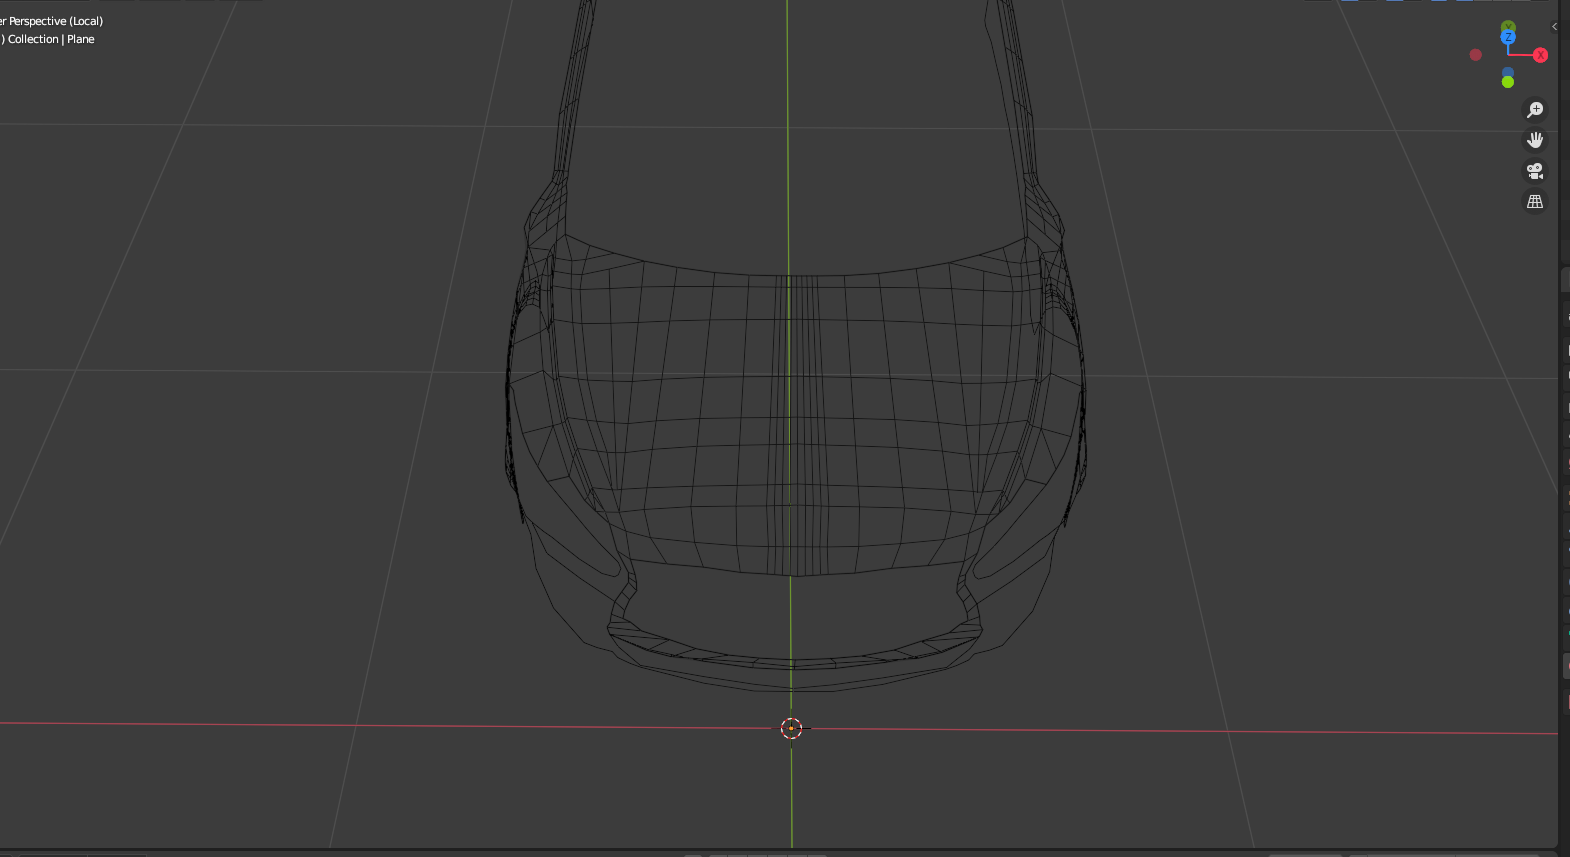Click the dim red negative X axis dot
This screenshot has height=857, width=1570.
(x=1475, y=55)
